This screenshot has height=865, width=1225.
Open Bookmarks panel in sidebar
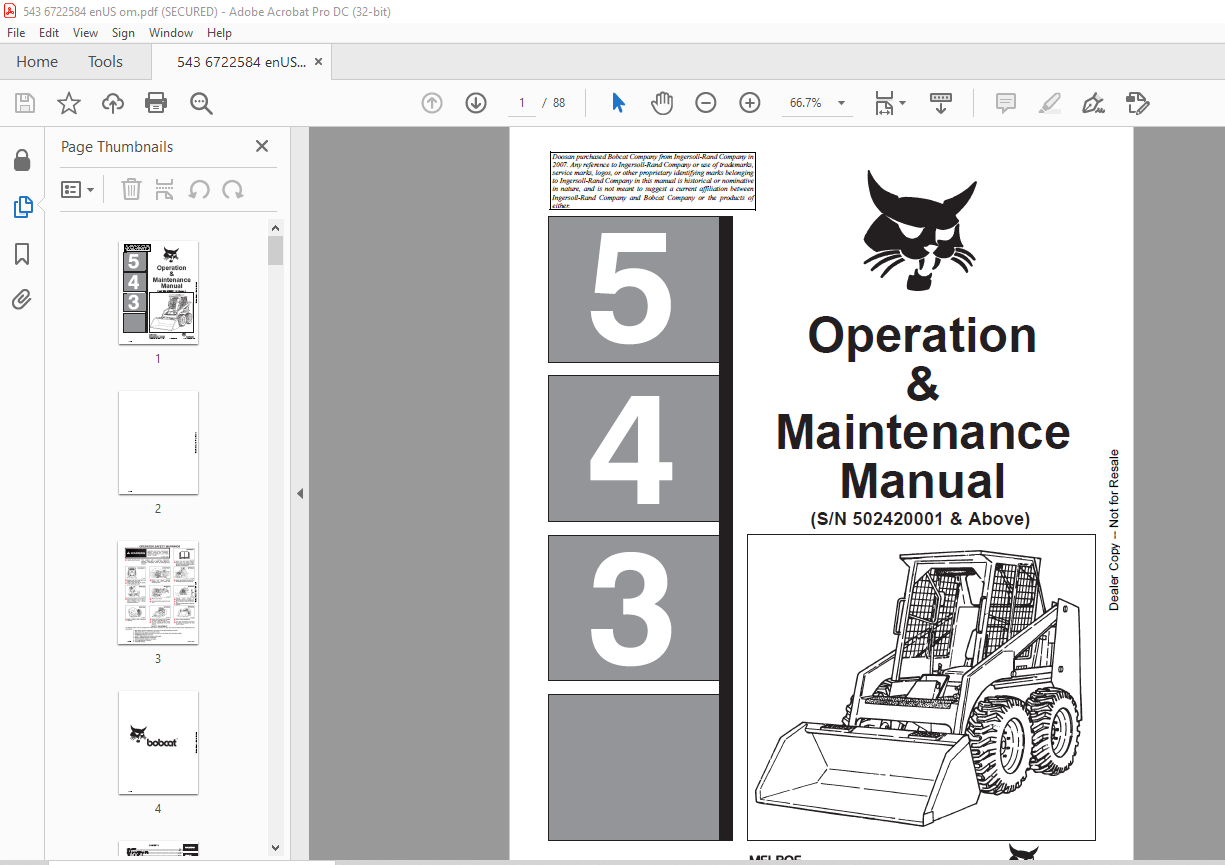coord(22,254)
